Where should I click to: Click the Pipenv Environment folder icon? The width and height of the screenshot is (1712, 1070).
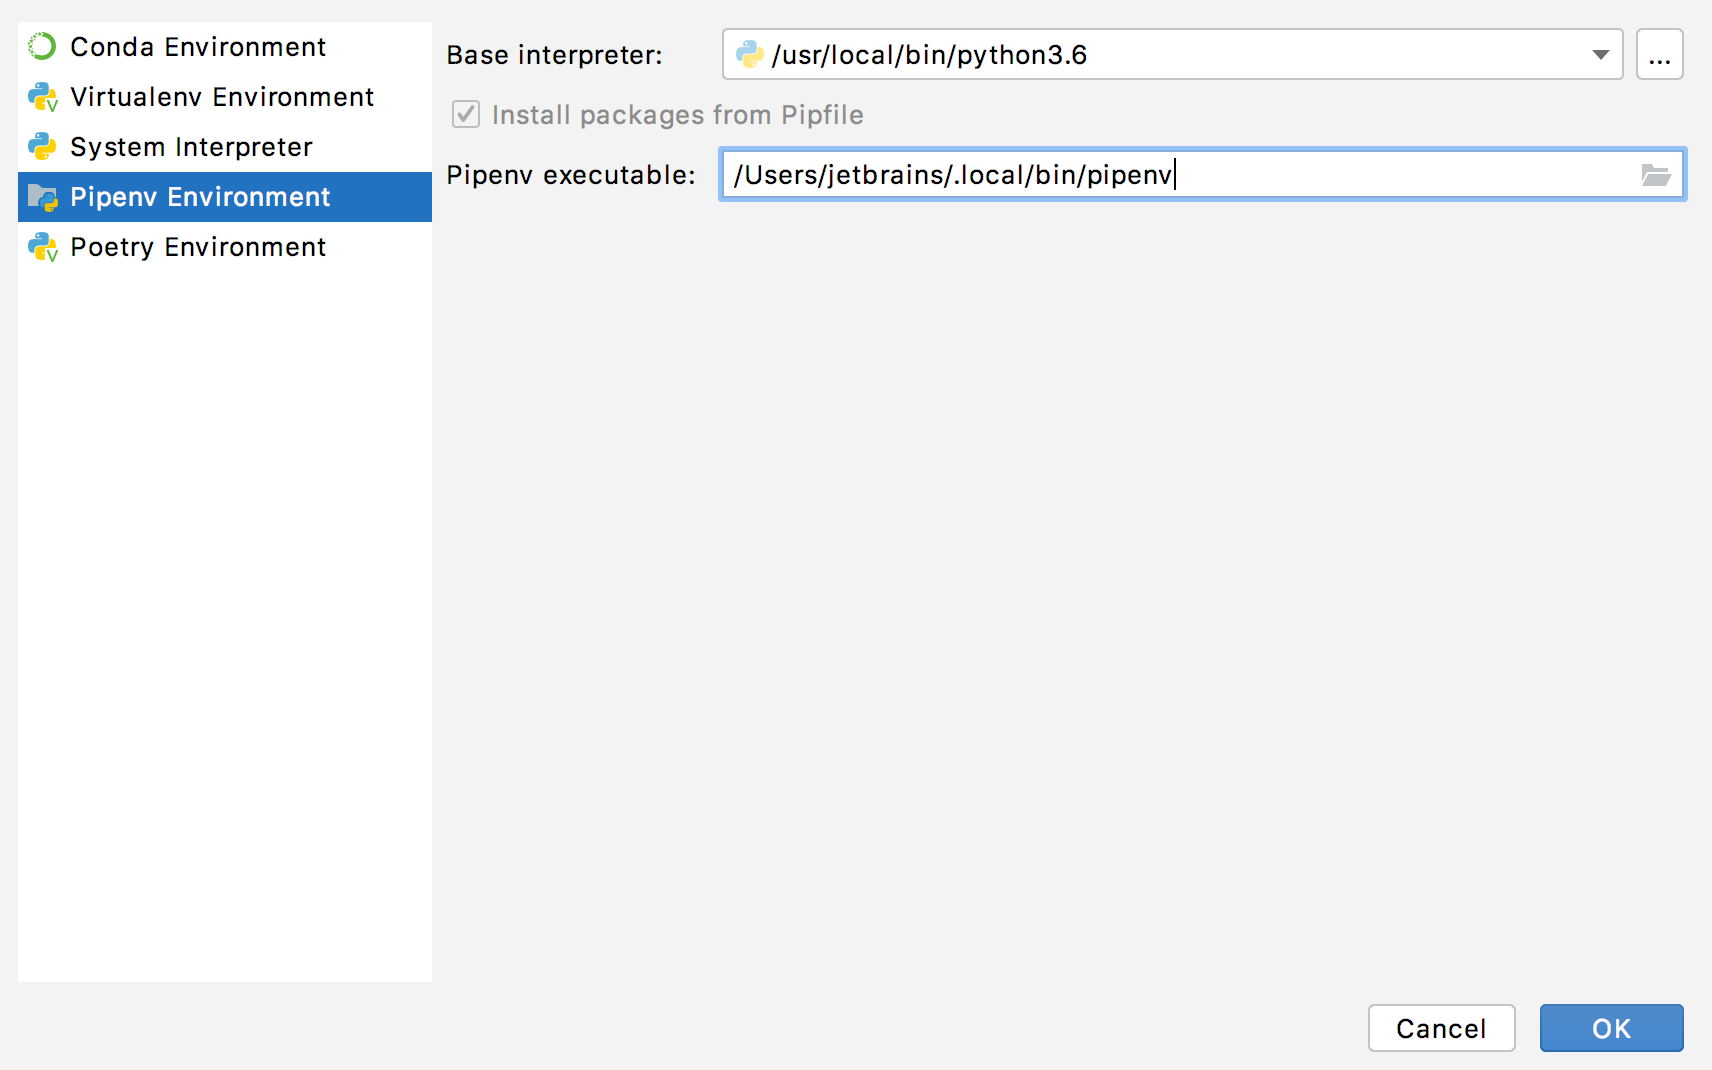point(42,197)
